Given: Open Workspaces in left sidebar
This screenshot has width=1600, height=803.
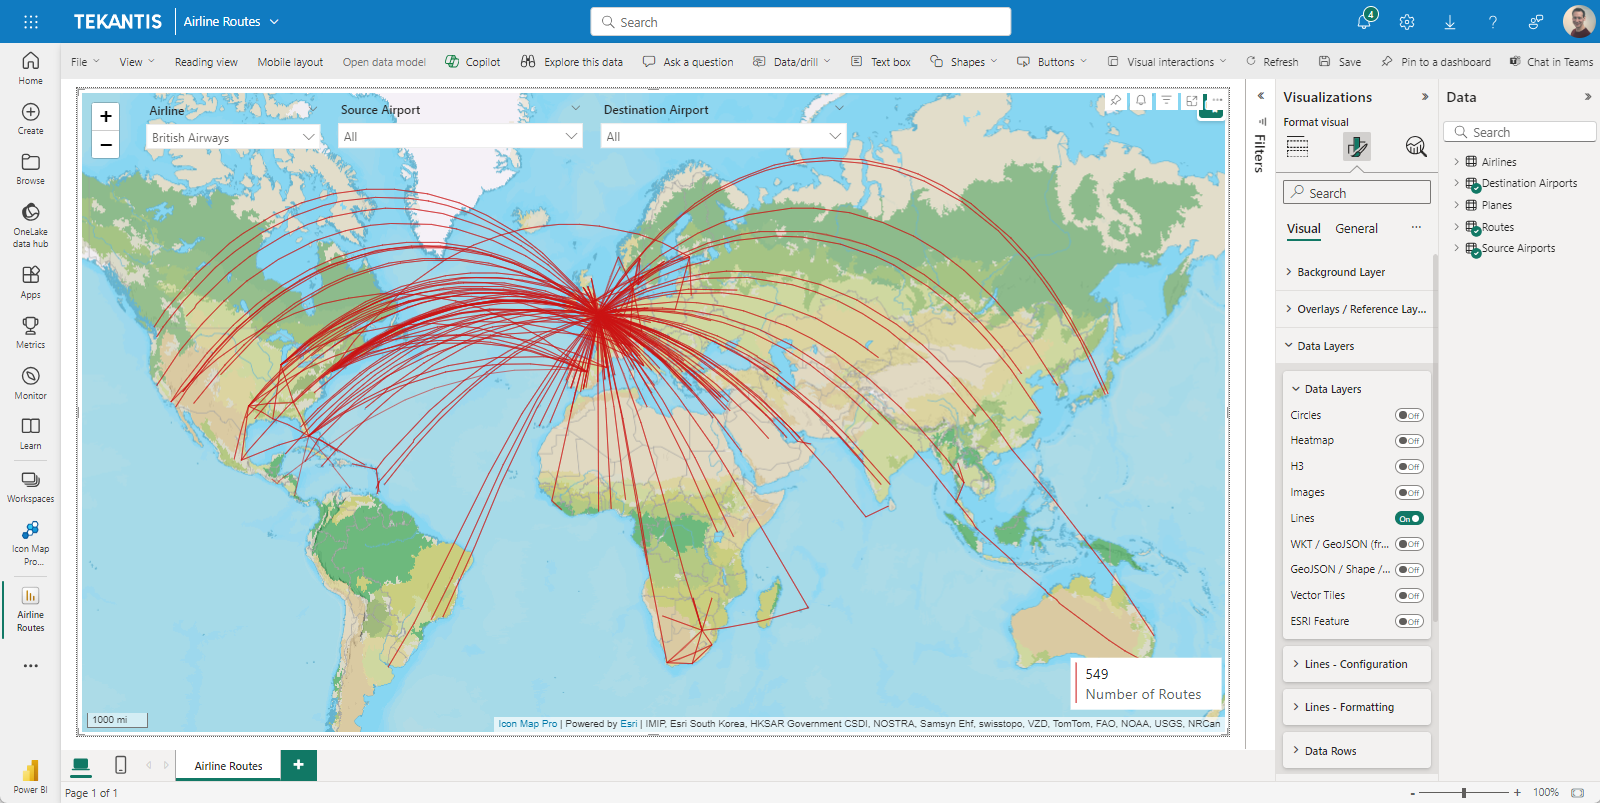Looking at the screenshot, I should click(30, 486).
